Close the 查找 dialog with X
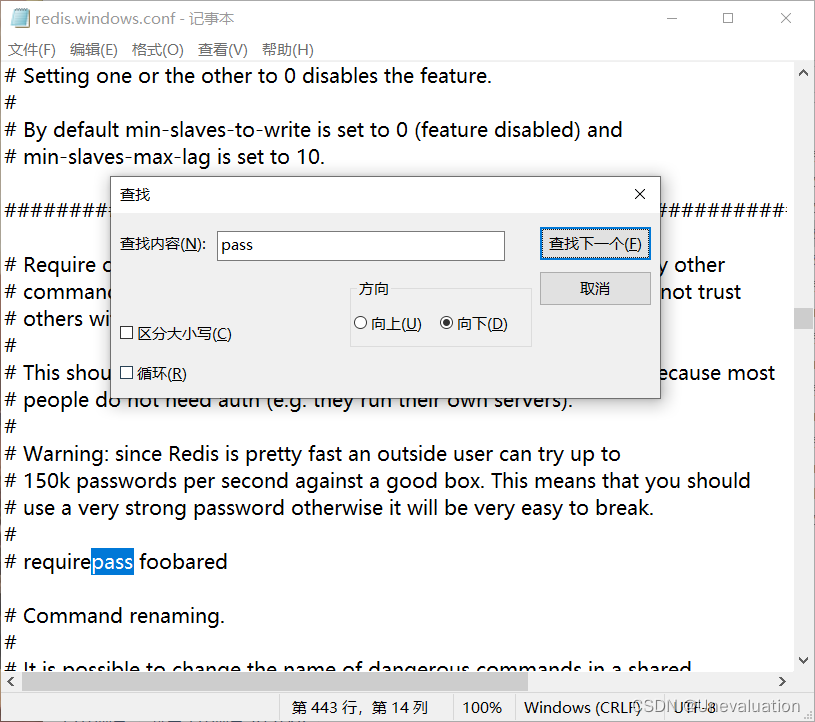 (640, 194)
